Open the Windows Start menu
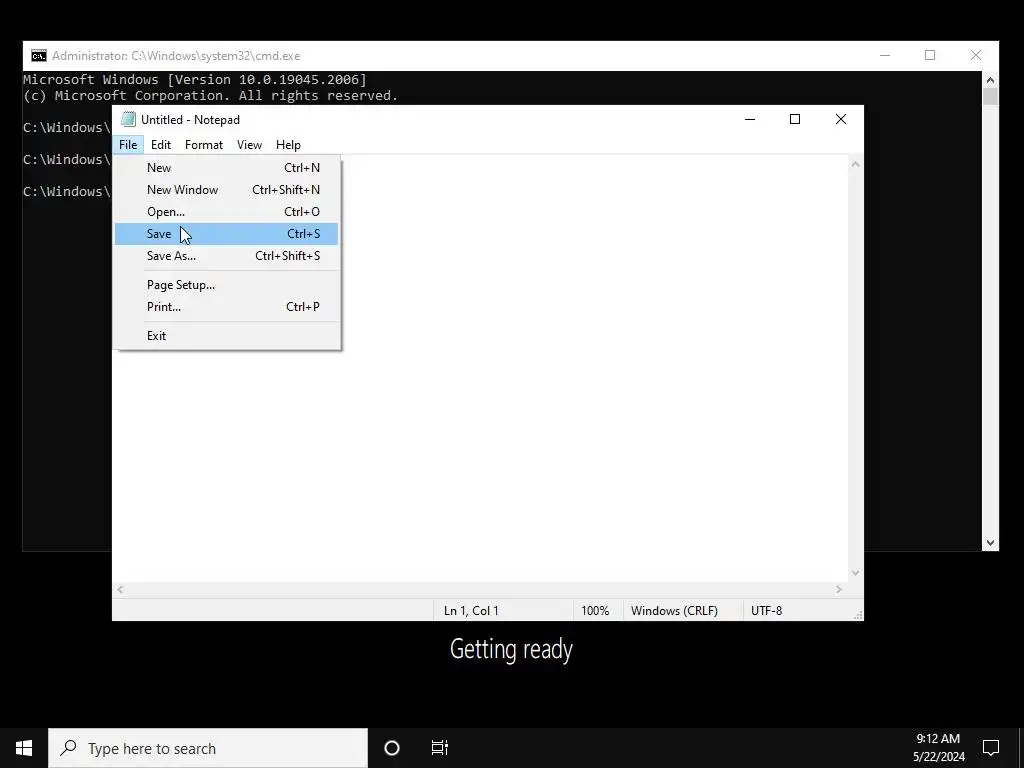This screenshot has width=1024, height=768. 24,748
